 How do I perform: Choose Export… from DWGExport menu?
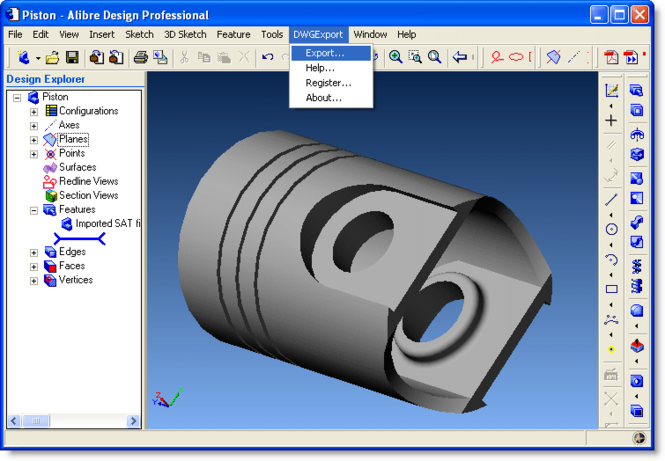tap(331, 53)
